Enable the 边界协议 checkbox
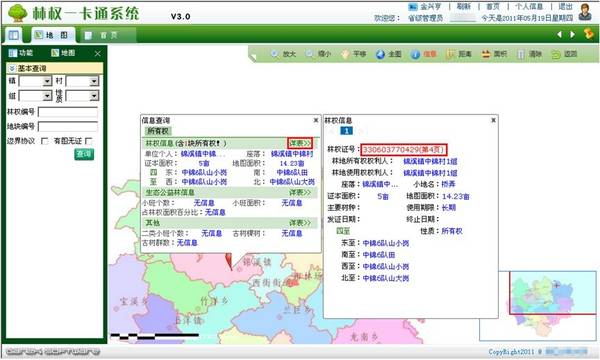 [44, 141]
